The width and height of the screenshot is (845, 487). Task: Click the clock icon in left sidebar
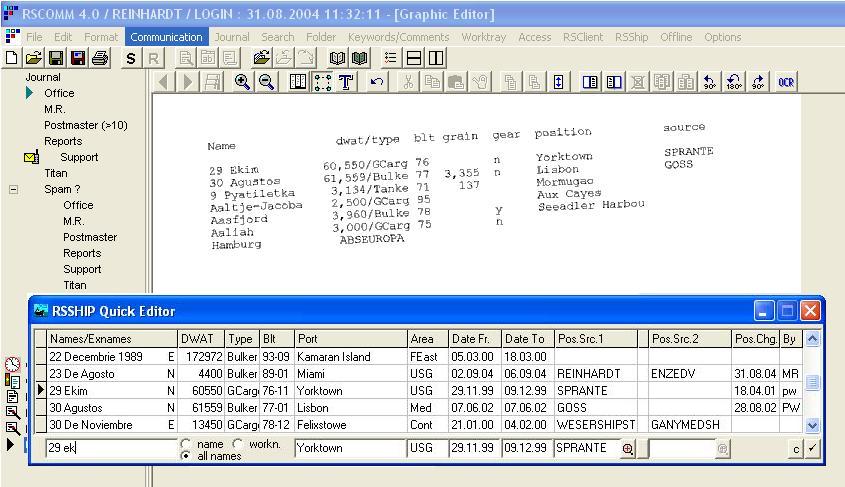[12, 364]
